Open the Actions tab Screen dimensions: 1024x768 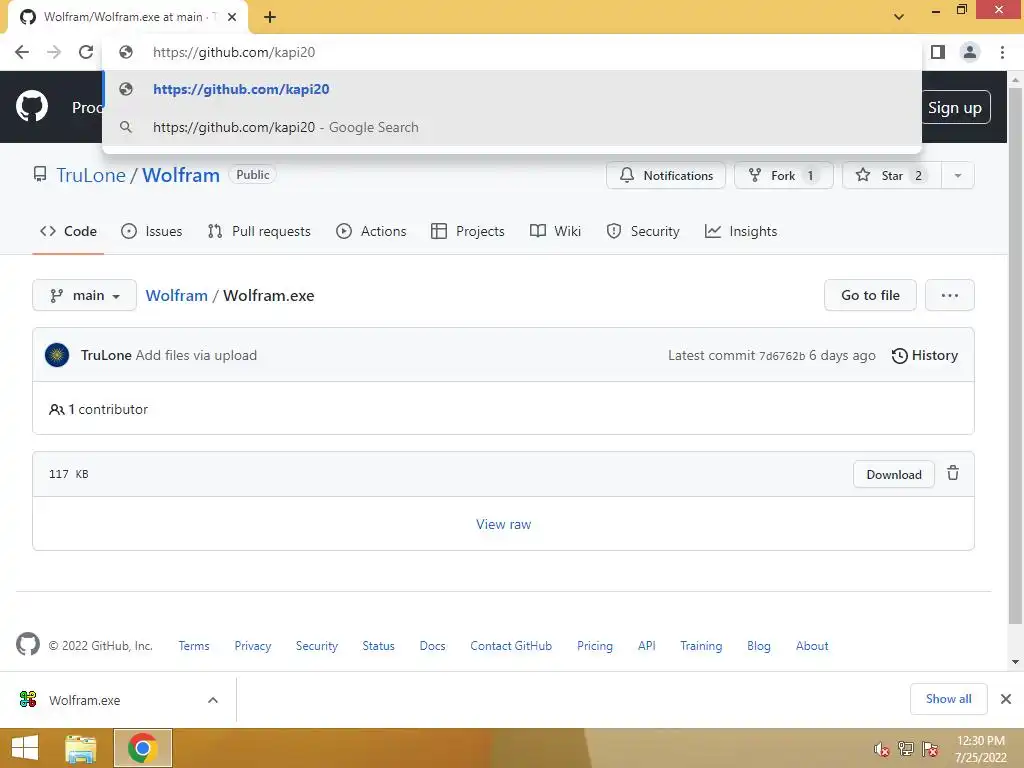371,231
